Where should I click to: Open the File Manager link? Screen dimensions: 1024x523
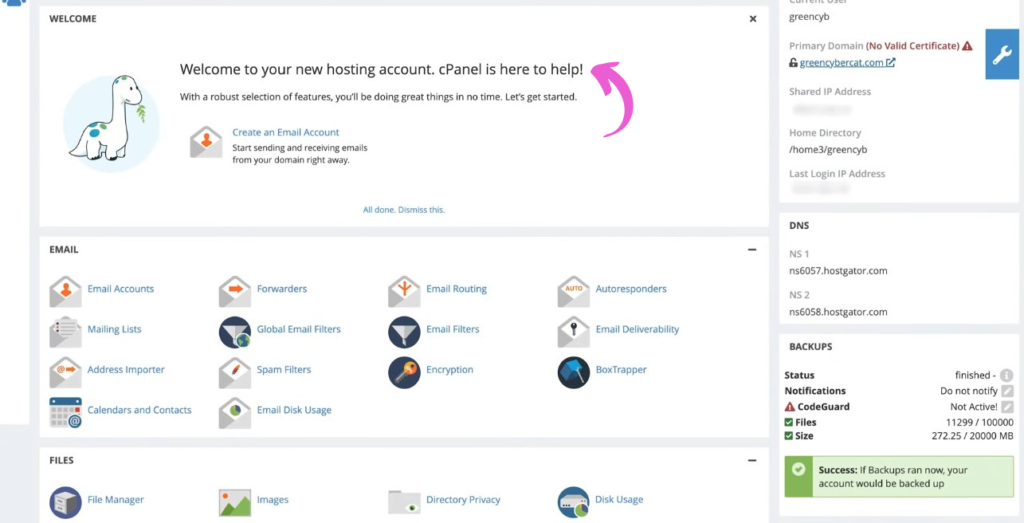coord(116,499)
